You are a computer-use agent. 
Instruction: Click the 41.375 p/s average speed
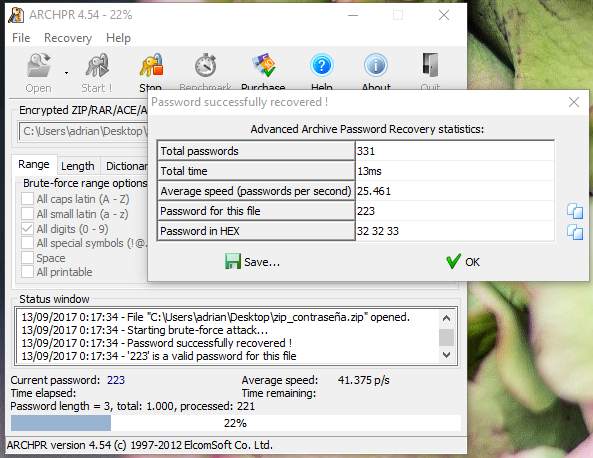click(x=363, y=380)
